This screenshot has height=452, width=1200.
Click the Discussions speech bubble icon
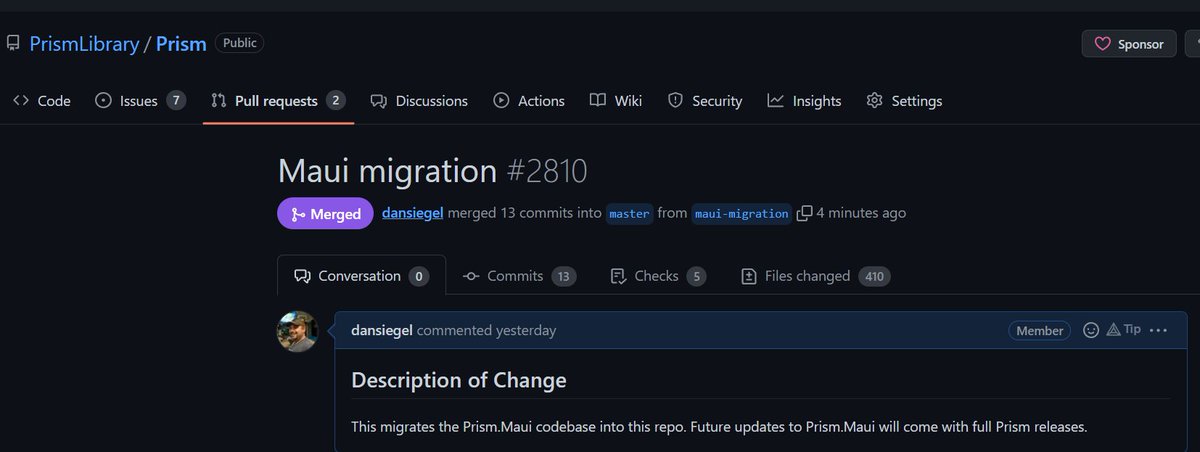(x=379, y=101)
